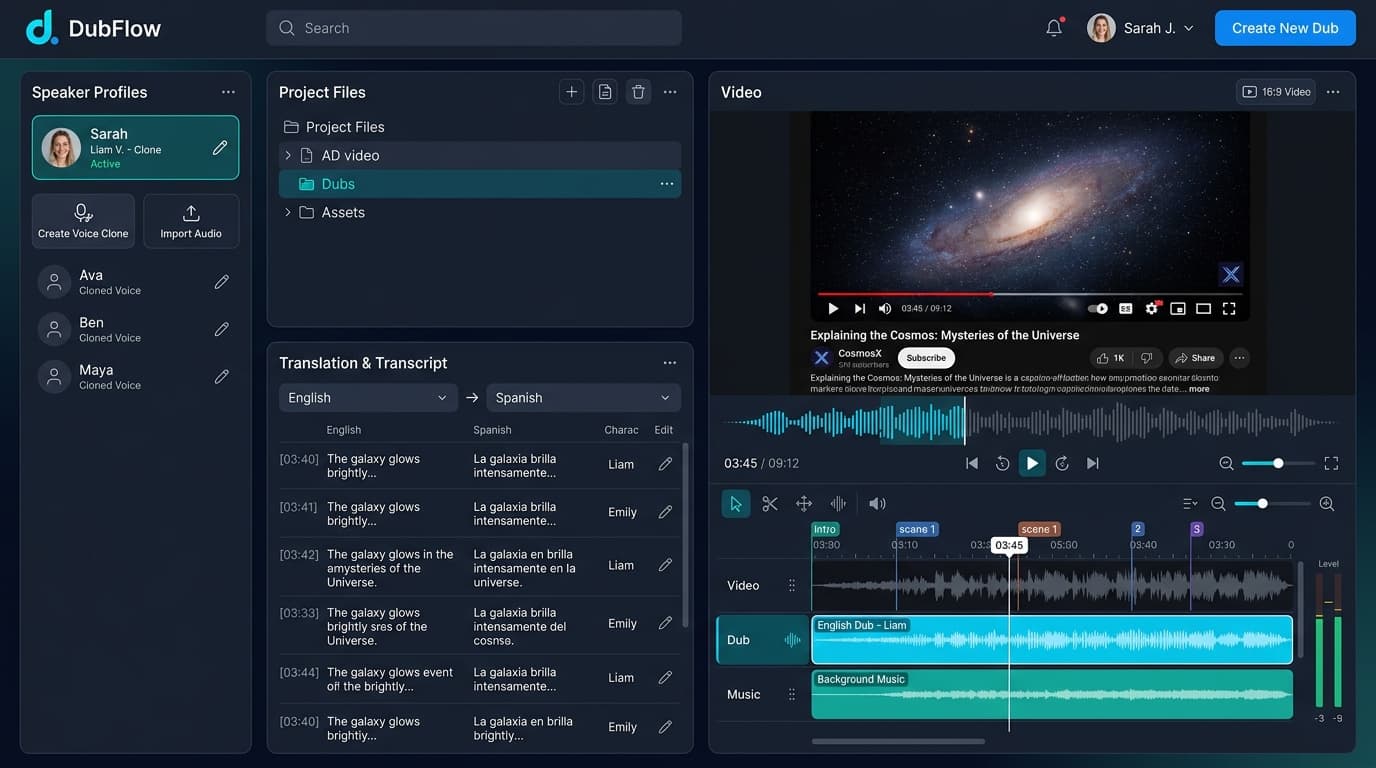Viewport: 1376px width, 768px height.
Task: Select the scissors cut tool
Action: (770, 504)
